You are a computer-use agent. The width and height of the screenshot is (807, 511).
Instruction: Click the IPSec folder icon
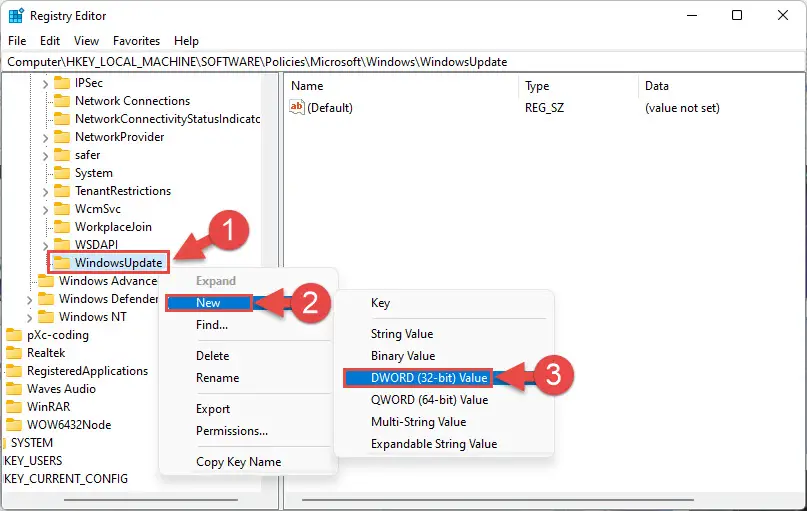[x=62, y=83]
